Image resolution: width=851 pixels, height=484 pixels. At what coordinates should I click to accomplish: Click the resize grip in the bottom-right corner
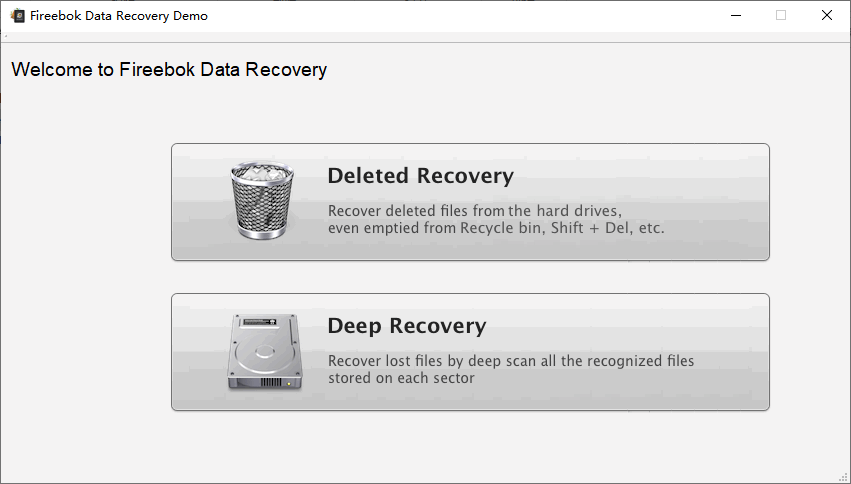coord(843,476)
